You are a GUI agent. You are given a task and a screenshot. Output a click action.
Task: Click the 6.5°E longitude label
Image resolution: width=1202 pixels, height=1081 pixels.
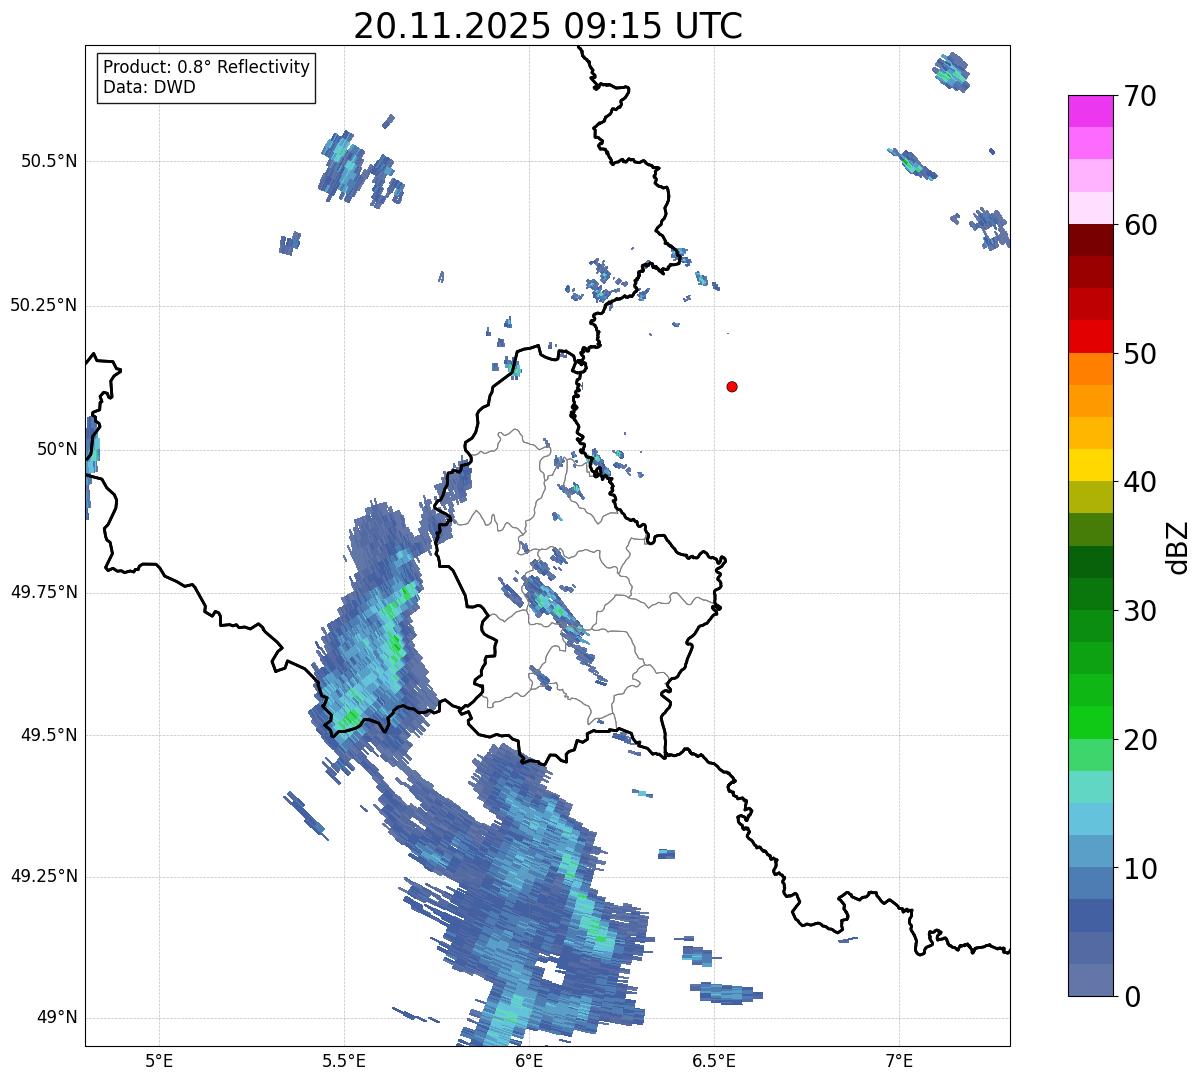click(x=714, y=1060)
